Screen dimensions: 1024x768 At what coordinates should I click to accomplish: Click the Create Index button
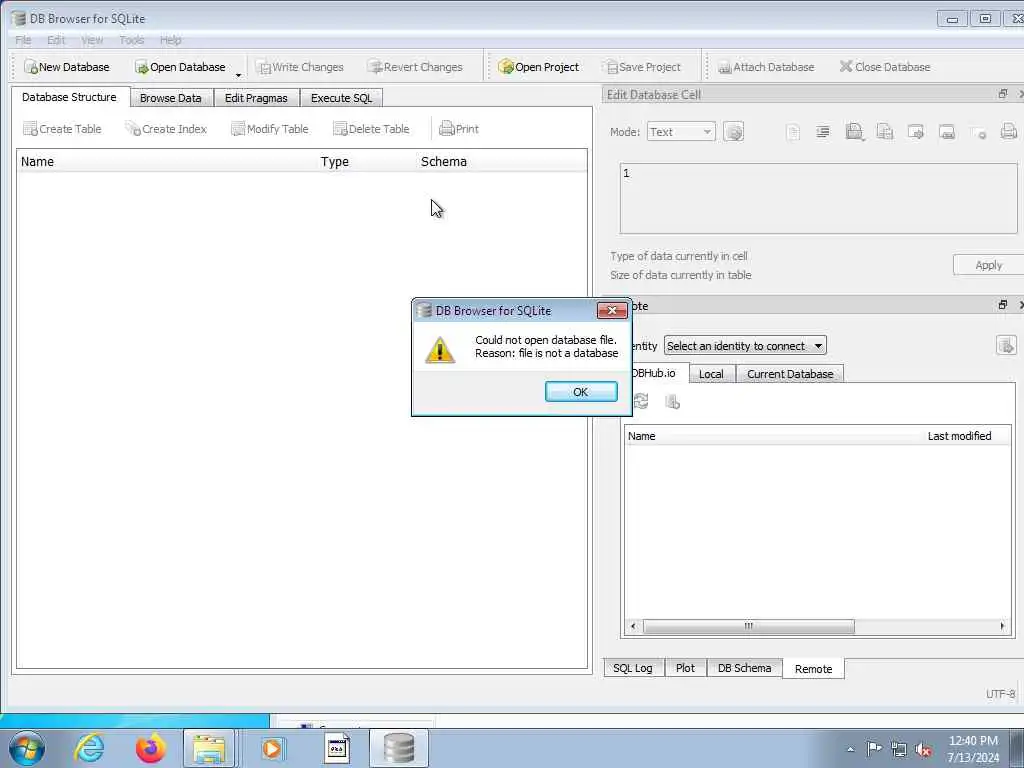coord(166,129)
